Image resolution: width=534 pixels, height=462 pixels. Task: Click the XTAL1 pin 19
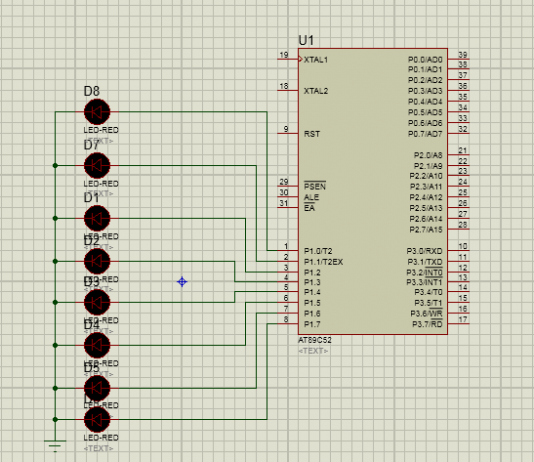[x=288, y=59]
